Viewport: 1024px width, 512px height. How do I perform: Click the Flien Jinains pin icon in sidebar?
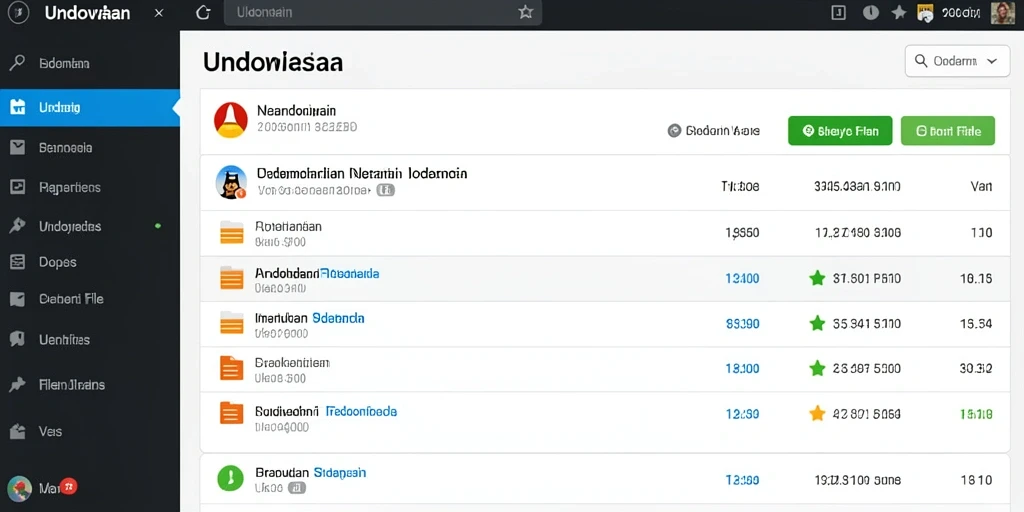18,385
